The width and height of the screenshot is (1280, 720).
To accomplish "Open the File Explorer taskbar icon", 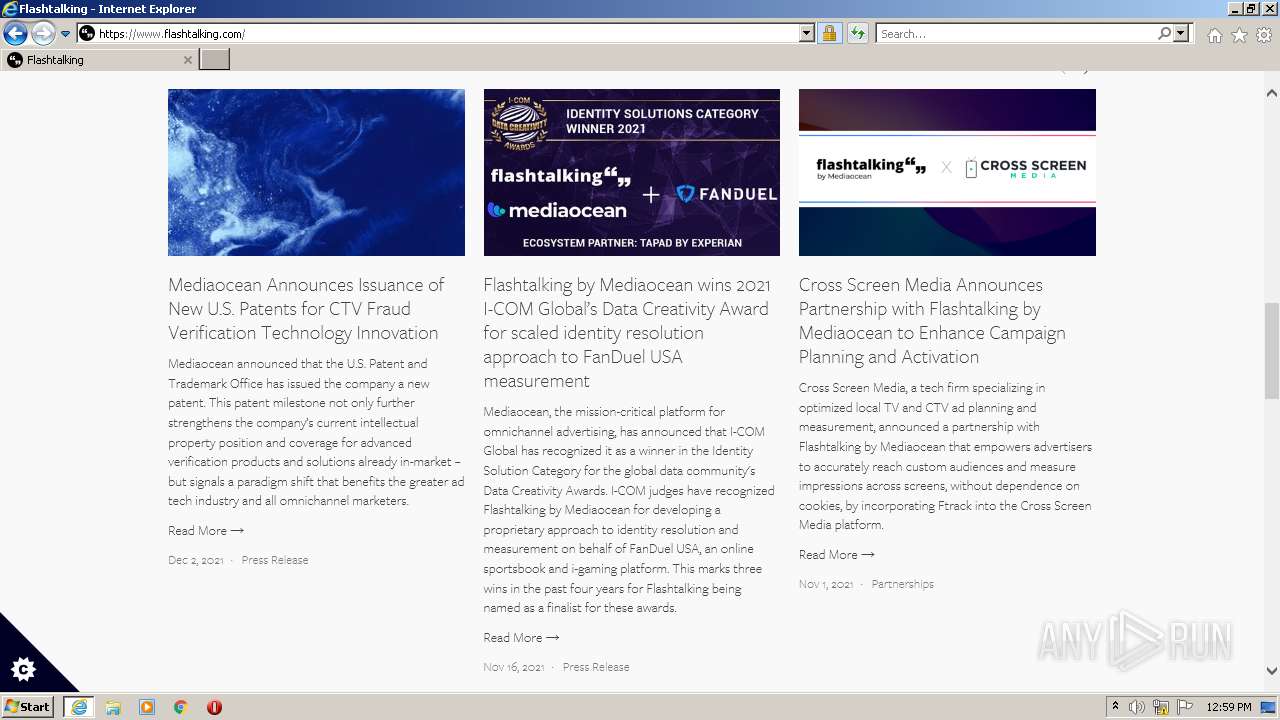I will point(113,707).
